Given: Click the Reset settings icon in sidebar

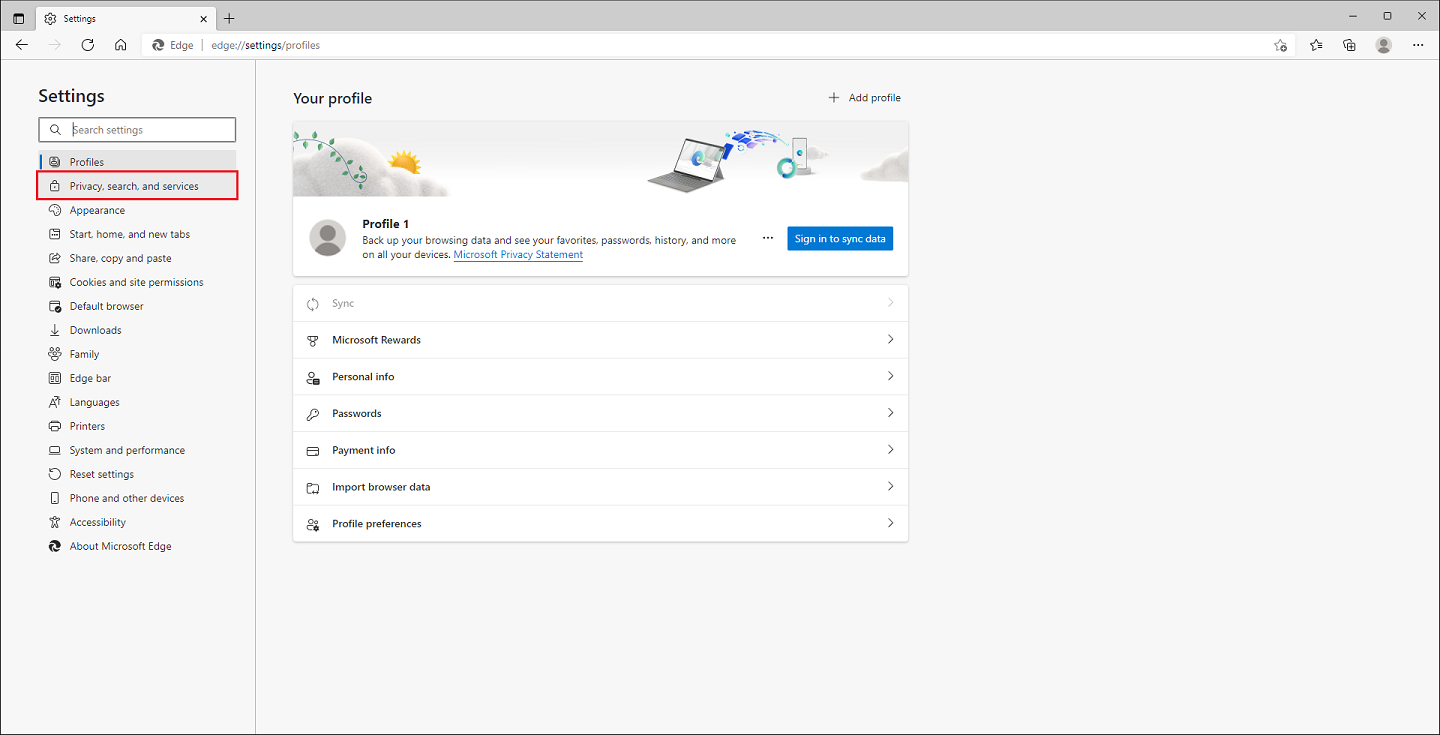Looking at the screenshot, I should (x=55, y=474).
